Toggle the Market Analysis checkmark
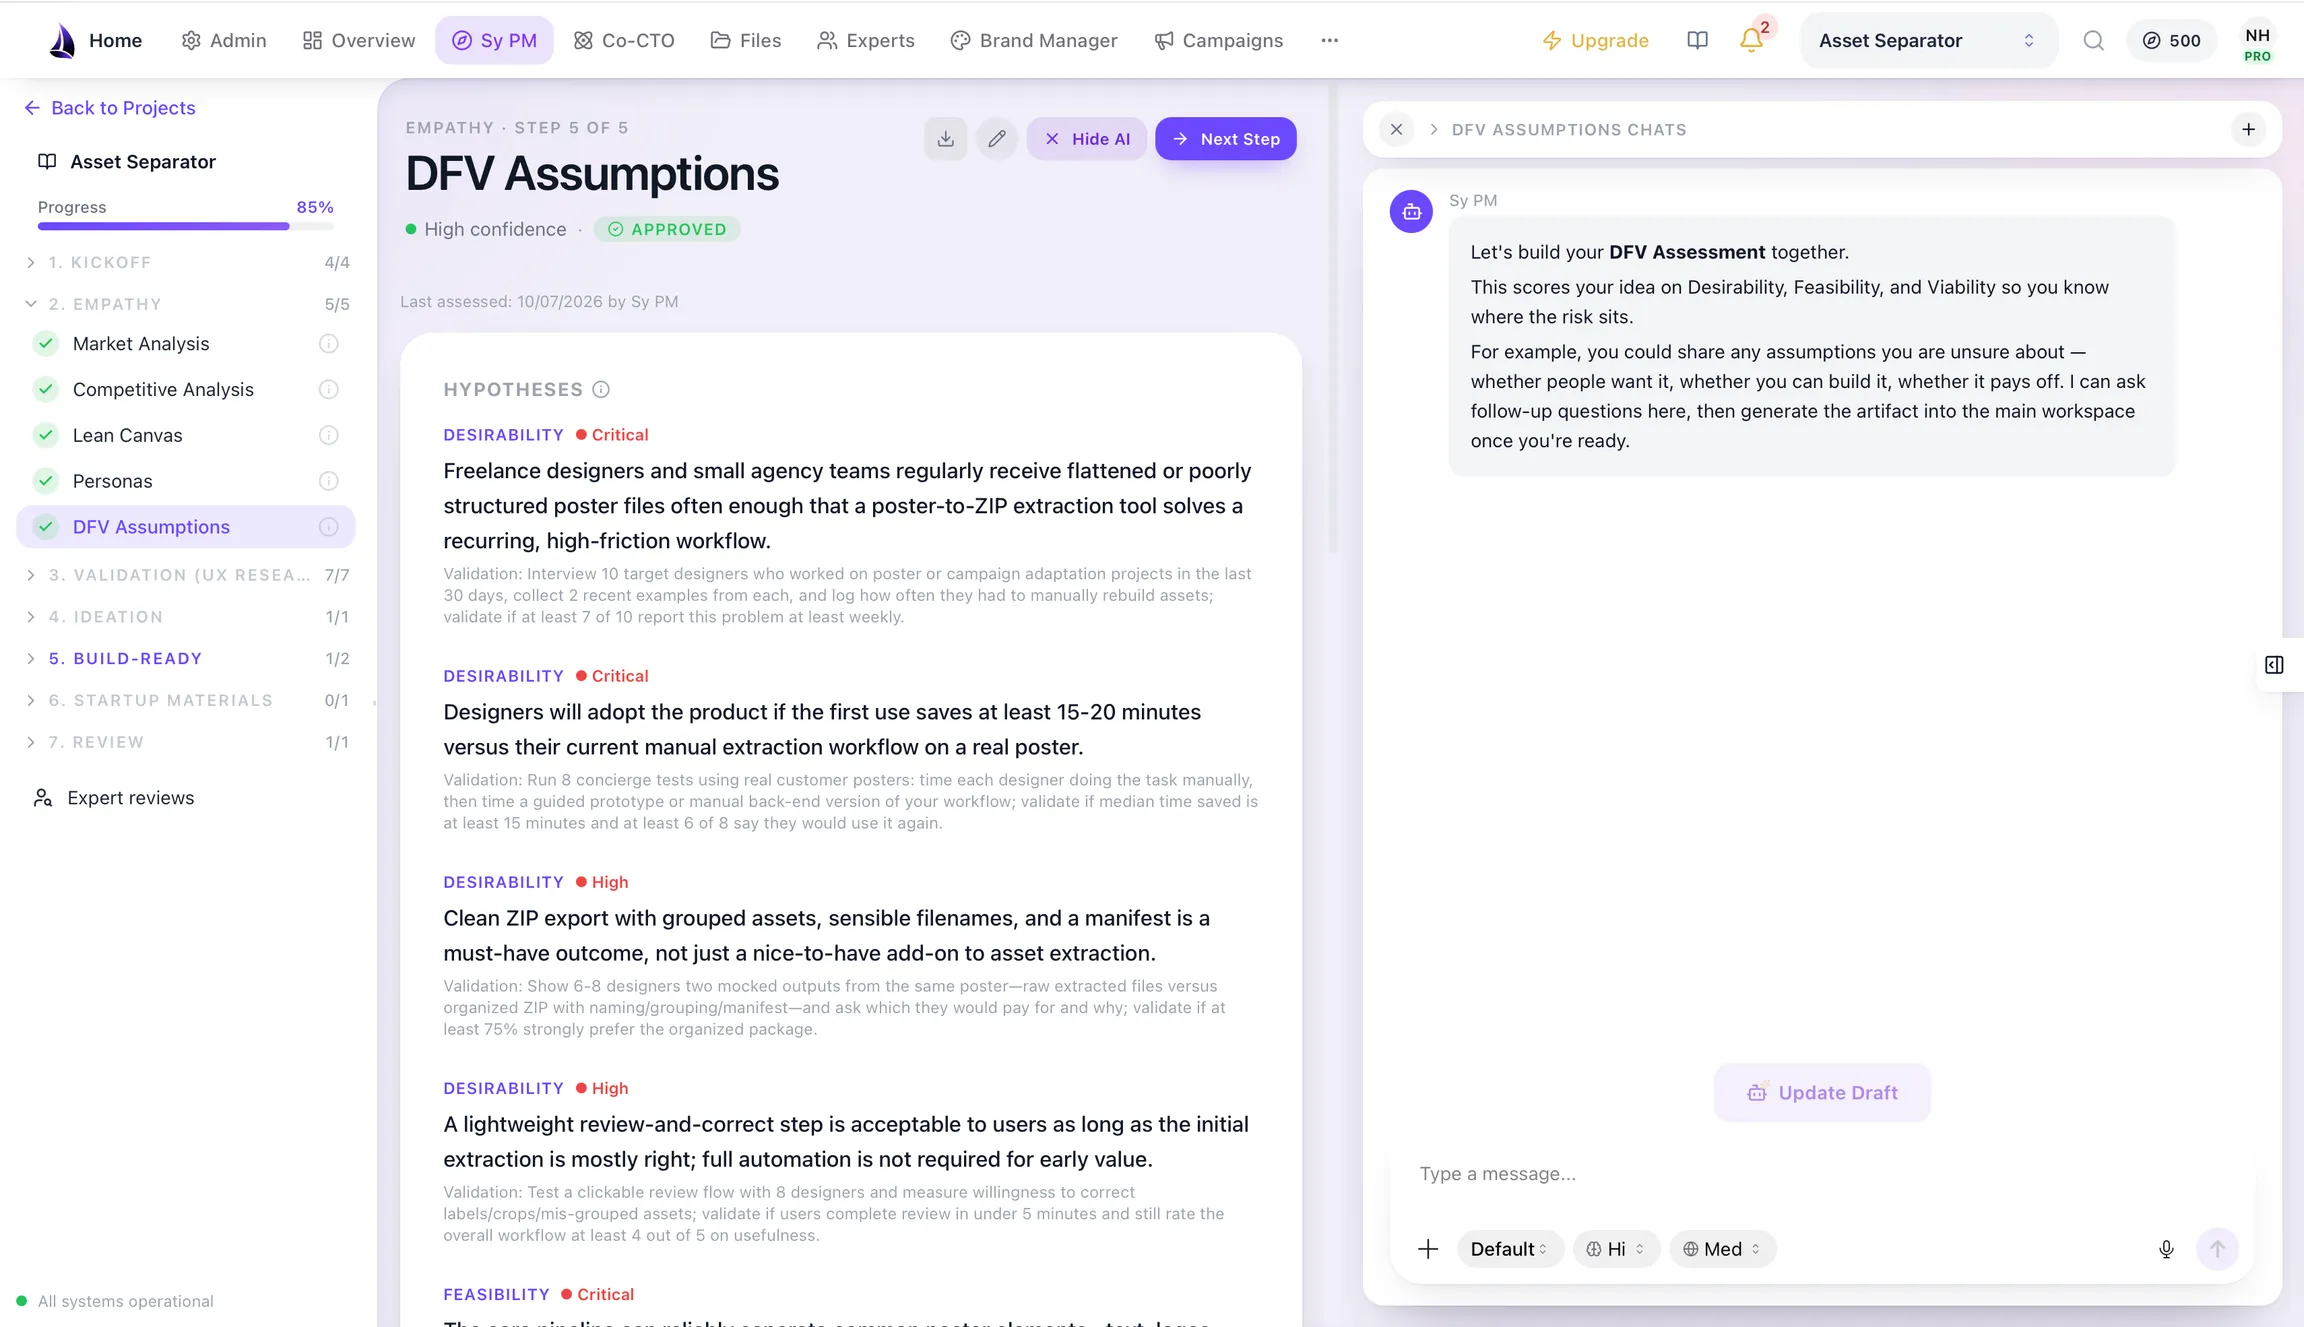The height and width of the screenshot is (1327, 2304). click(45, 344)
